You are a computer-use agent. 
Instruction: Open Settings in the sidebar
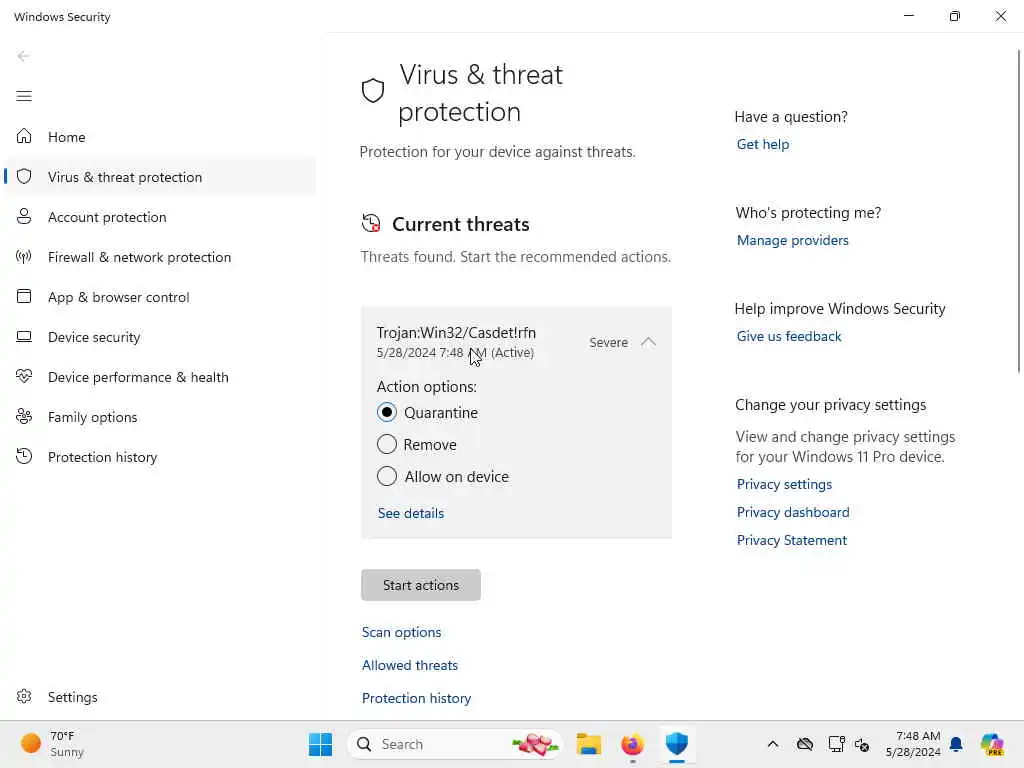(x=160, y=697)
